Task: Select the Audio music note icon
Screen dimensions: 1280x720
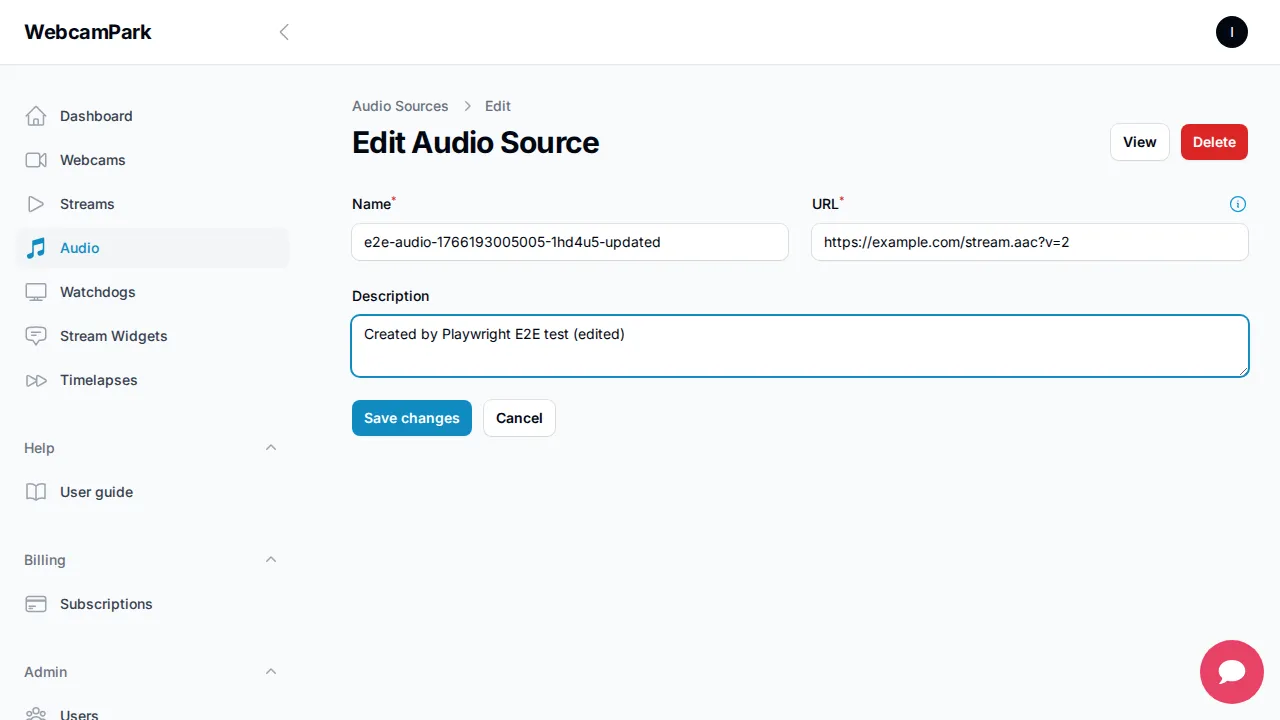Action: click(35, 248)
